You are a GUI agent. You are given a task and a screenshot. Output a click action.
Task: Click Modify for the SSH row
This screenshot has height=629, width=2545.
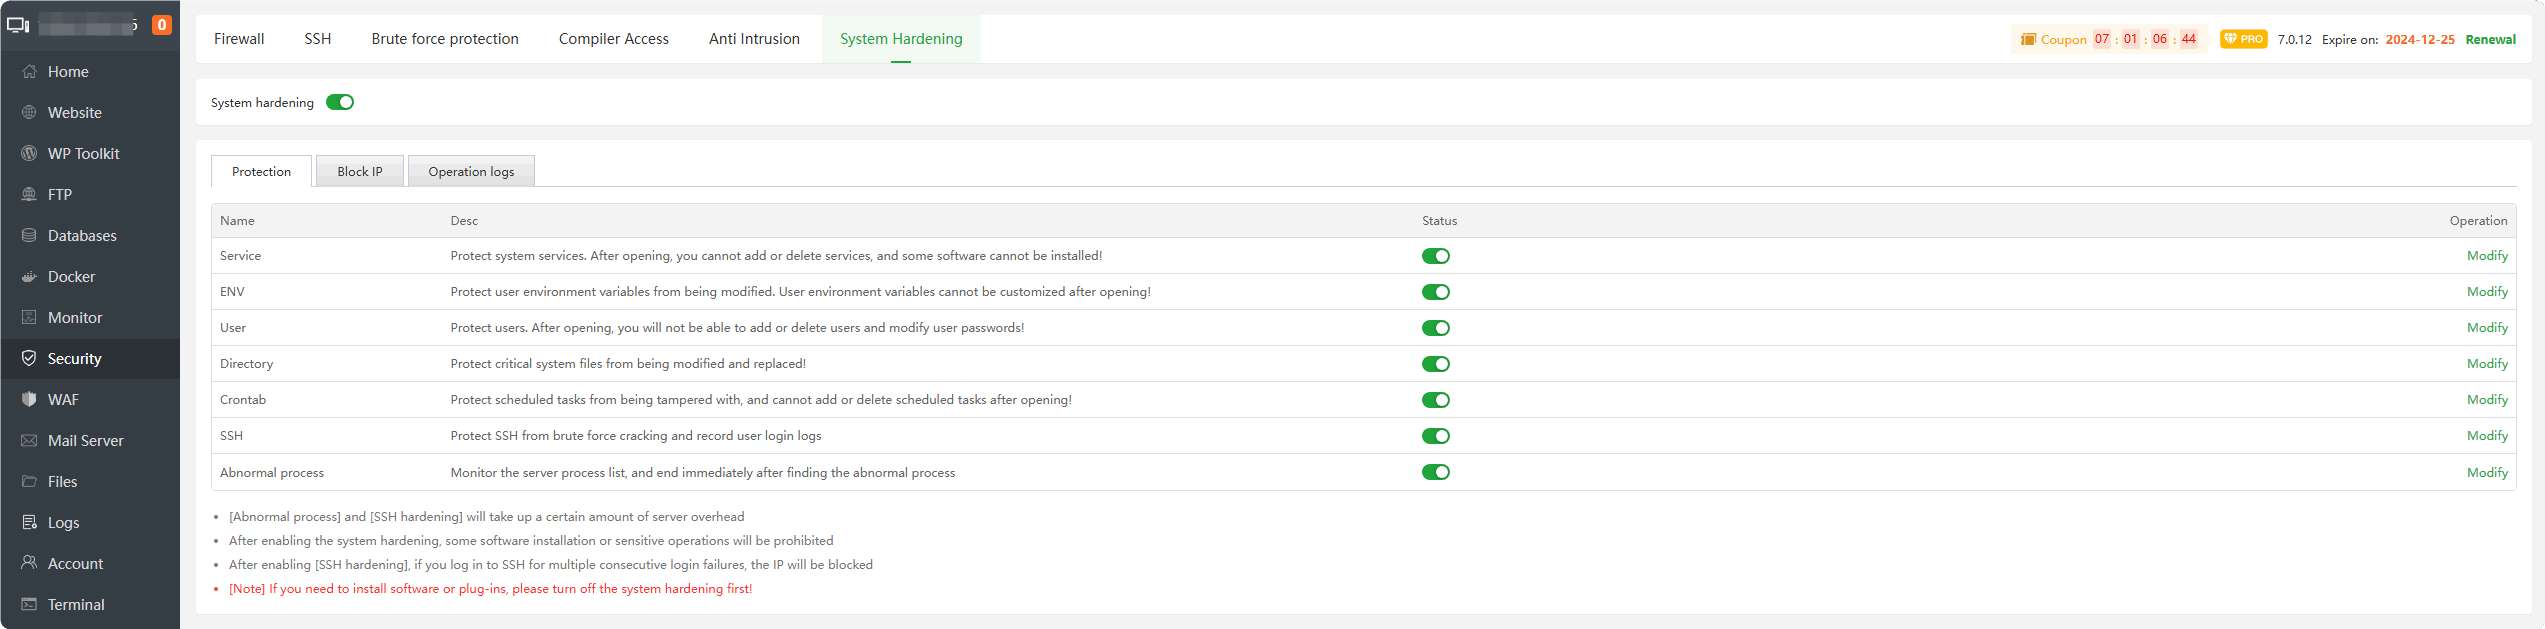[x=2486, y=436]
